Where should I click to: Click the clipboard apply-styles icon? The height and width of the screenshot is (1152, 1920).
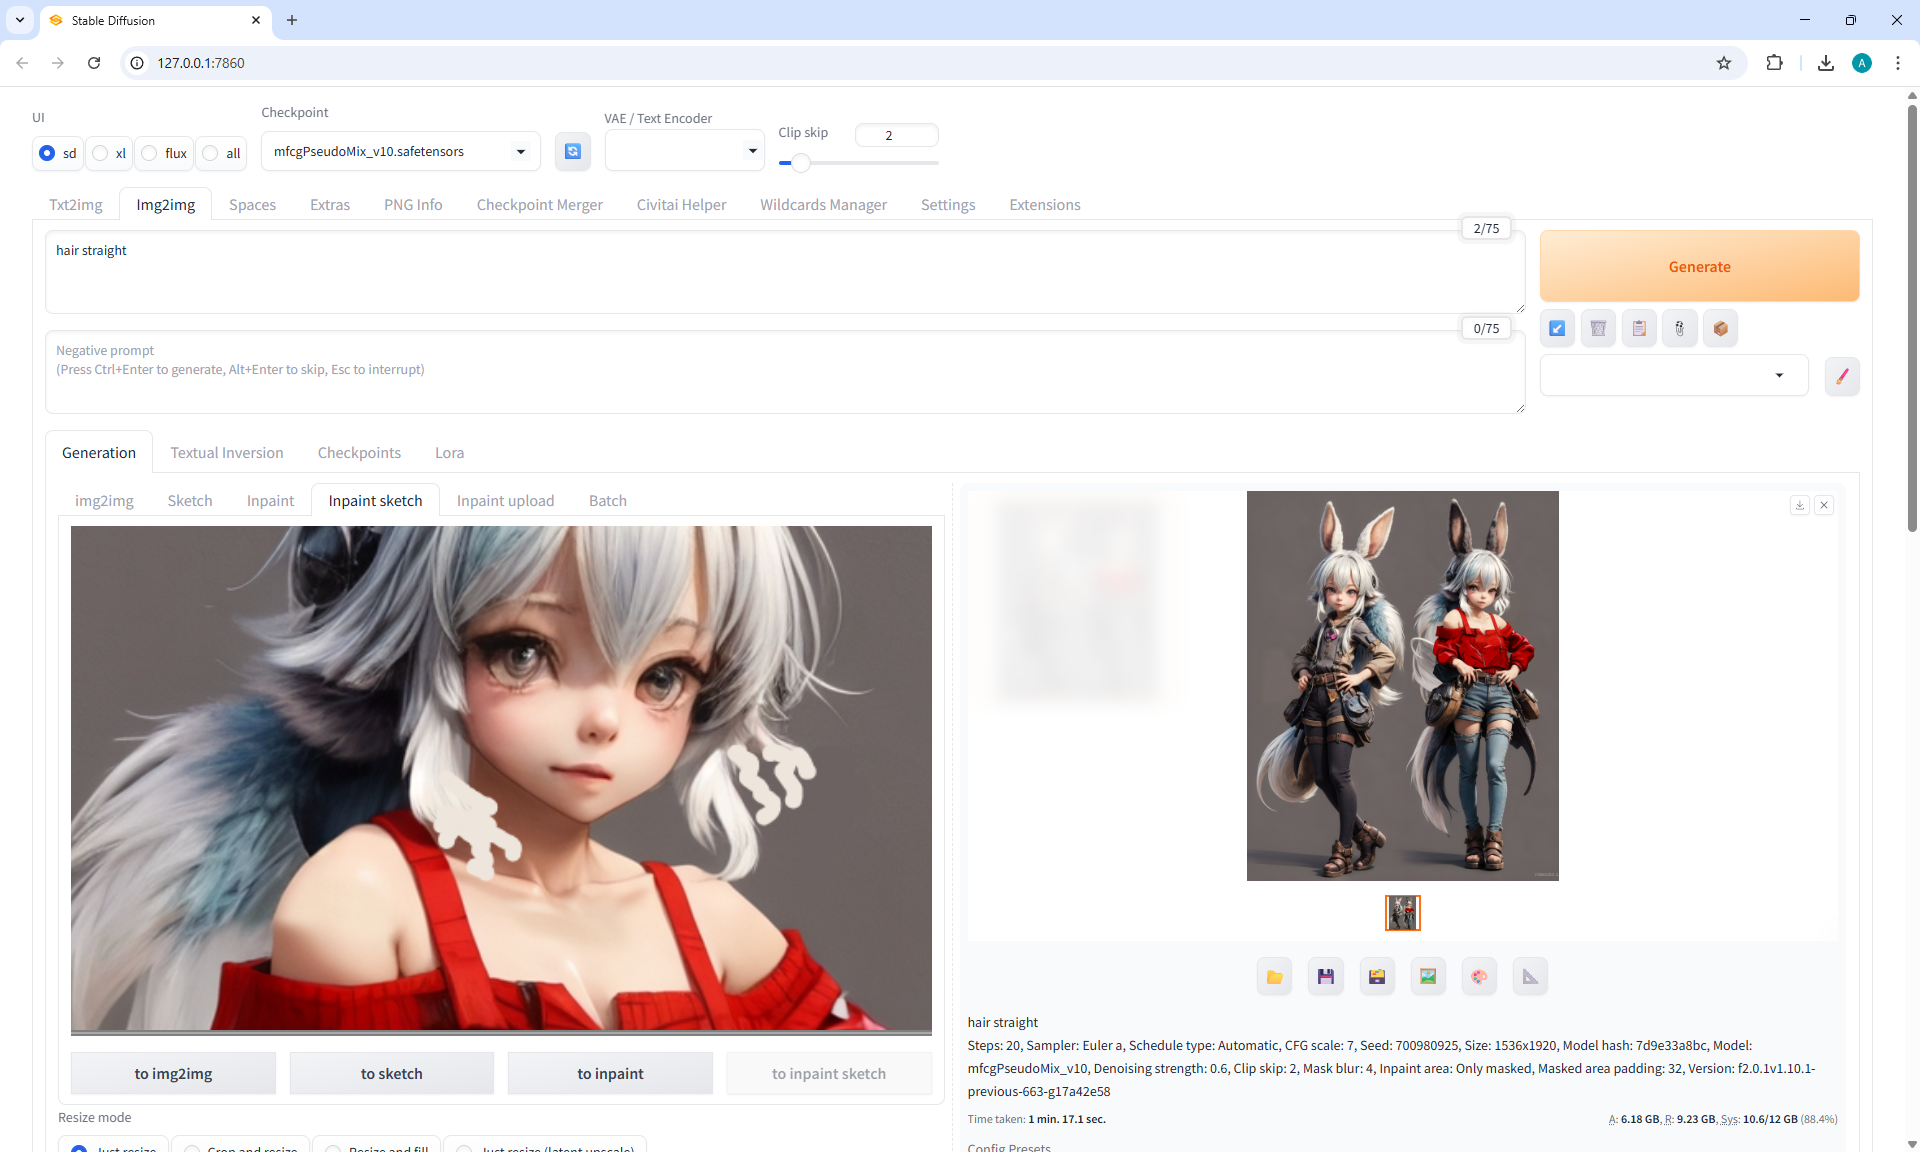tap(1639, 328)
